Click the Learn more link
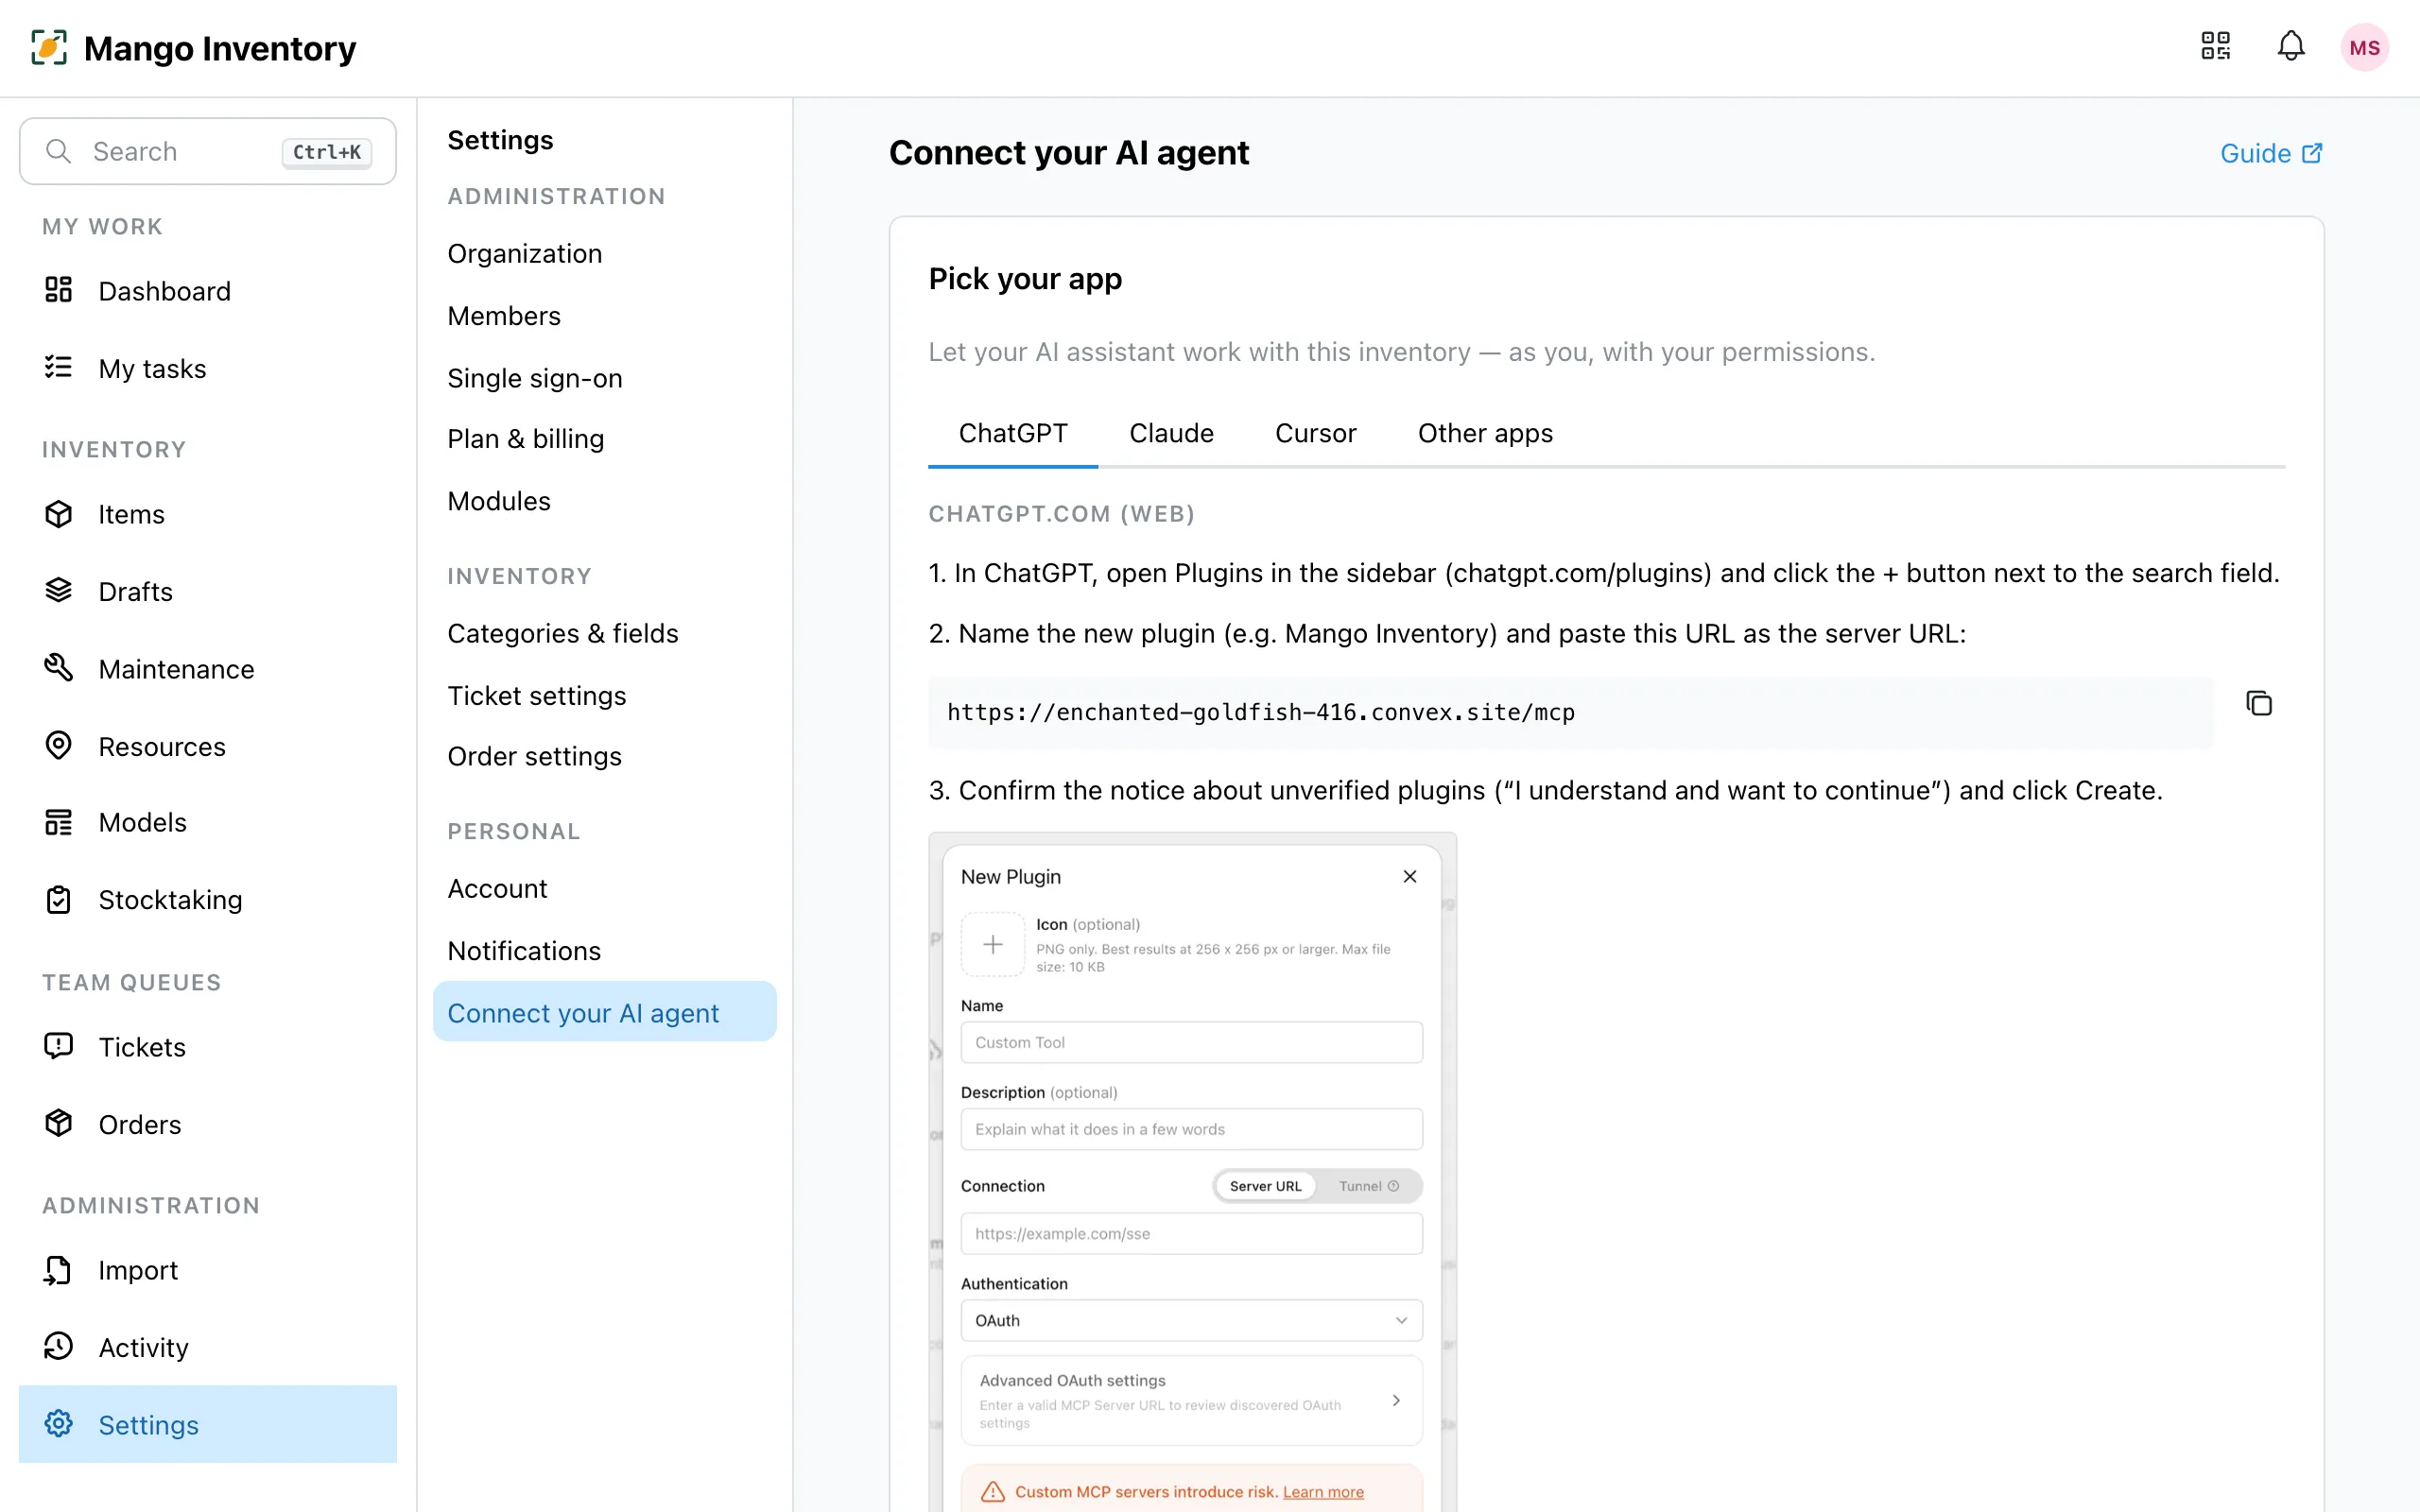 (1322, 1492)
